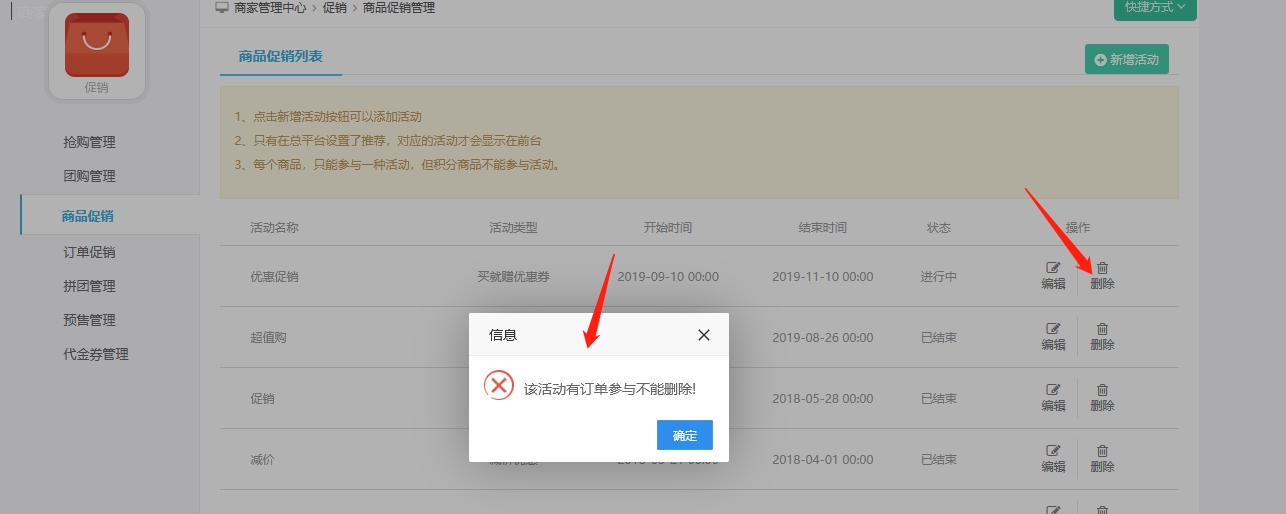Click dialog message 该活动有订单参与不能删除!

coord(610,389)
